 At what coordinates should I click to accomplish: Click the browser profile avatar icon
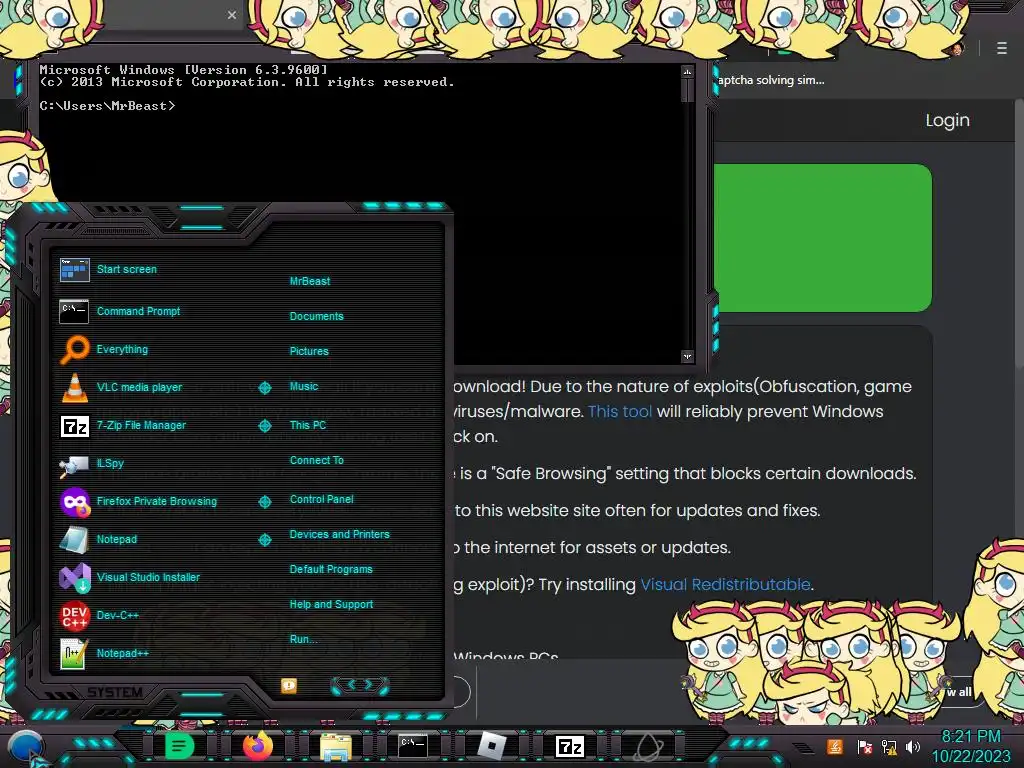[x=957, y=48]
